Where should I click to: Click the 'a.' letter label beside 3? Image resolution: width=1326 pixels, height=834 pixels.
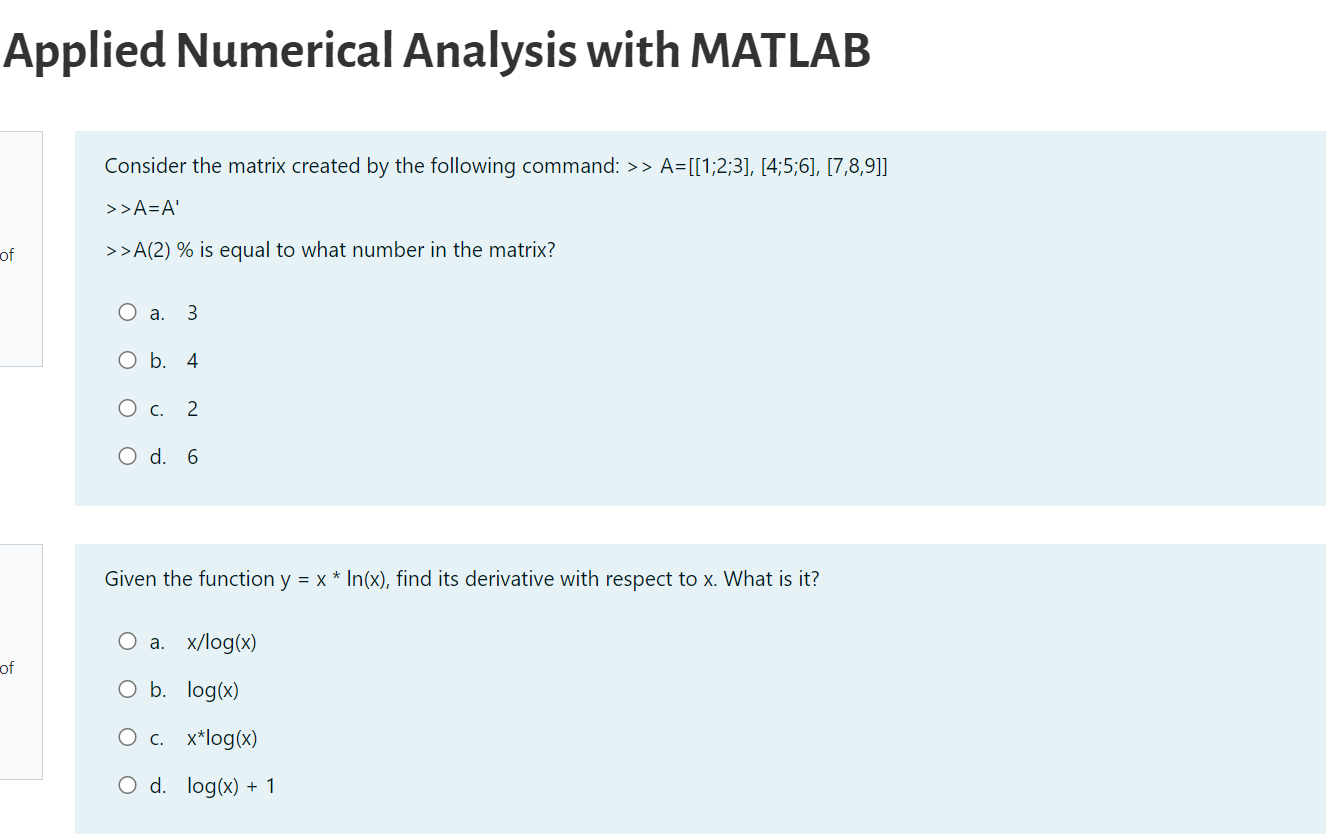[x=157, y=313]
